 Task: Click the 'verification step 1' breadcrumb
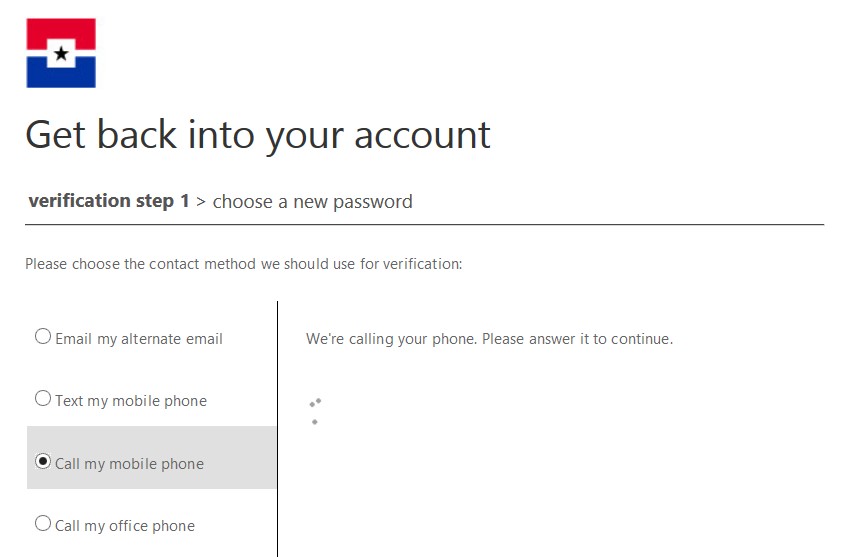[x=109, y=201]
